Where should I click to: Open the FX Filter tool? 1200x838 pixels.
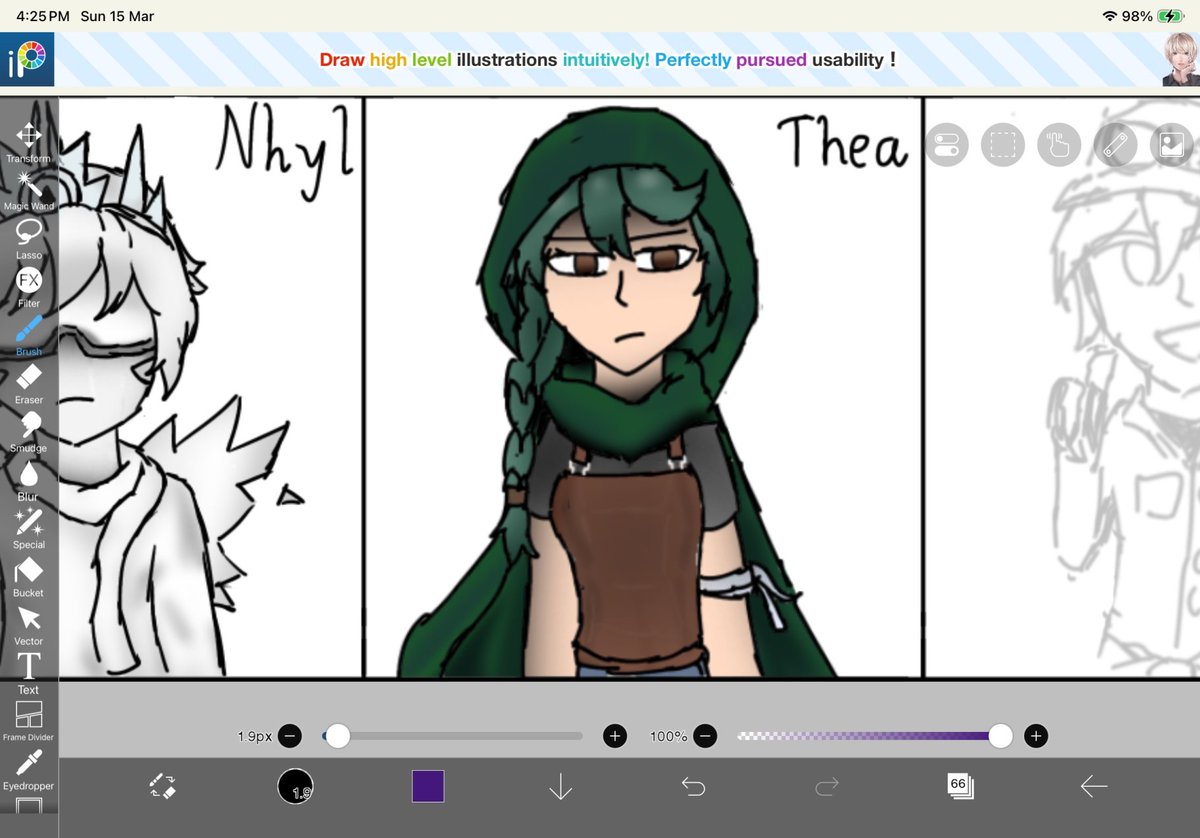click(28, 287)
